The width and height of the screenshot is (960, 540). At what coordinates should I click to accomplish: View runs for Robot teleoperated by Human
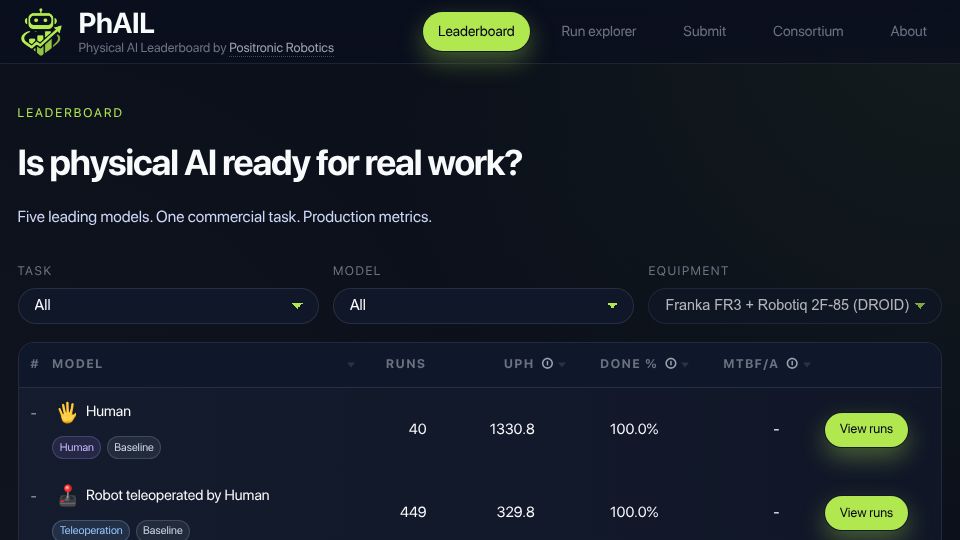point(866,512)
